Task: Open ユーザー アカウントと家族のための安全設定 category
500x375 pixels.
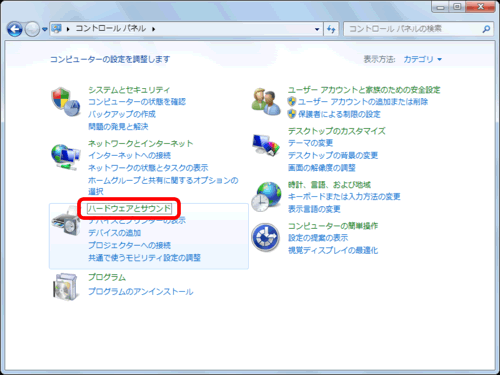Action: pyautogui.click(x=364, y=90)
